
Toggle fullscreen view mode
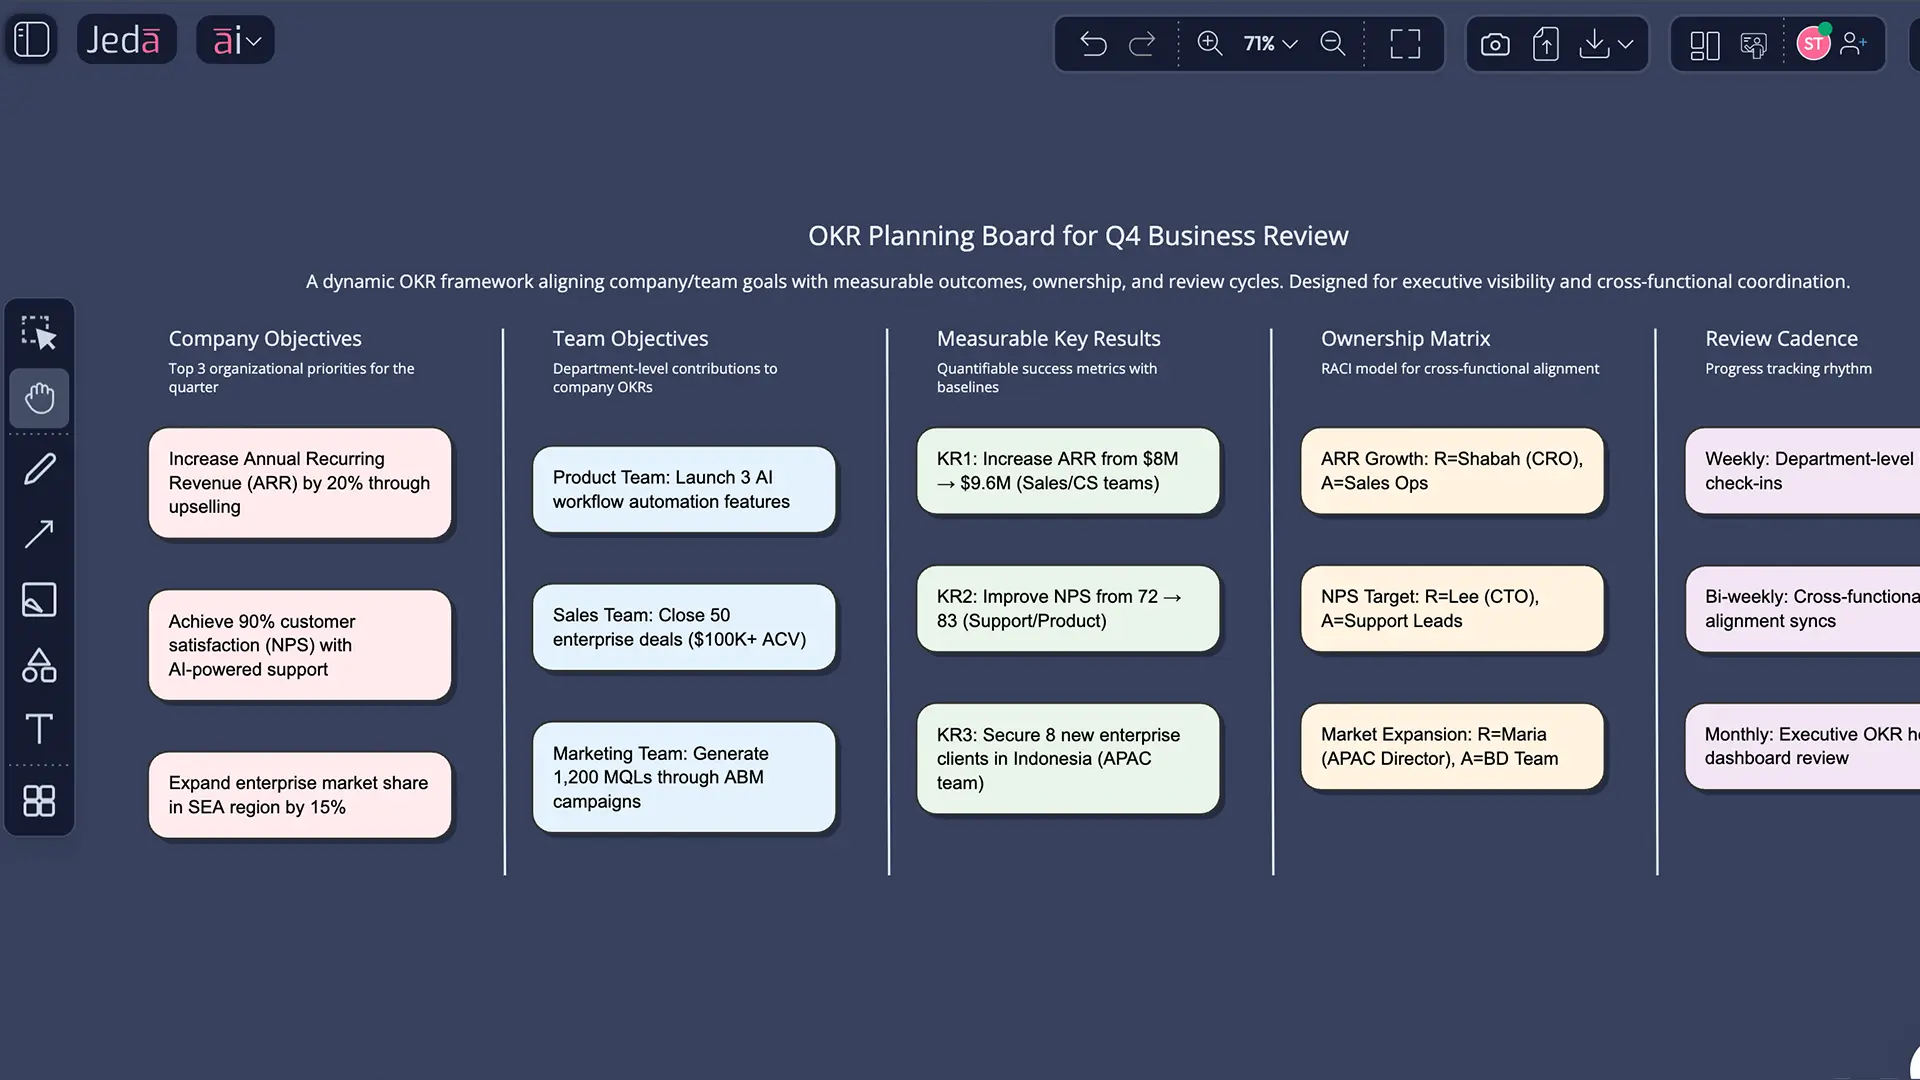(1404, 44)
